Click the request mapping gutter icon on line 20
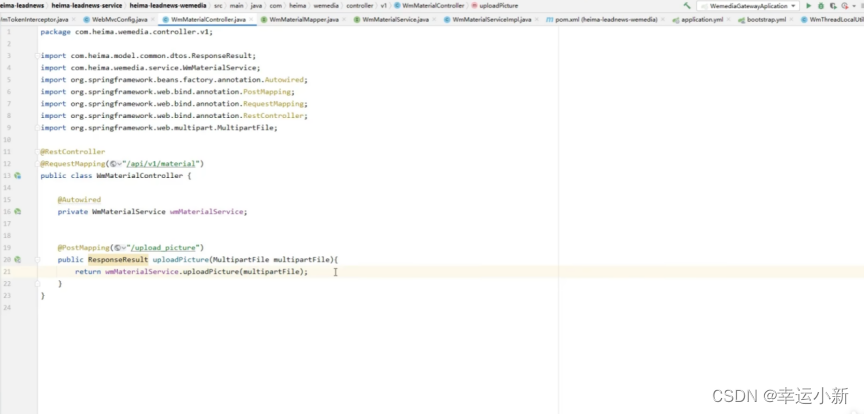The image size is (864, 414). point(18,259)
